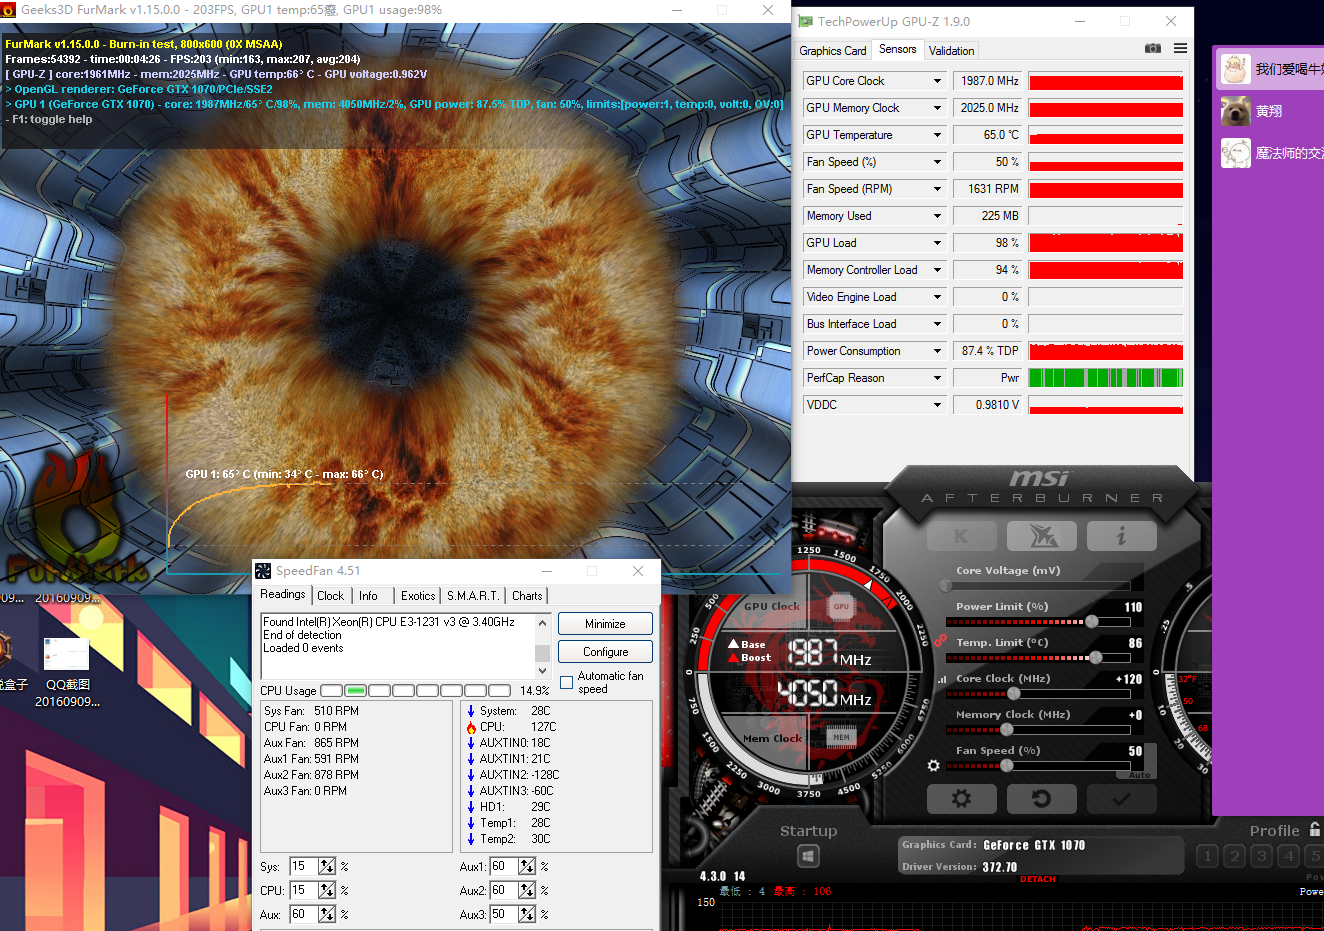Click Afterburner Power Limit slider handle
The height and width of the screenshot is (931, 1324).
(x=1092, y=622)
